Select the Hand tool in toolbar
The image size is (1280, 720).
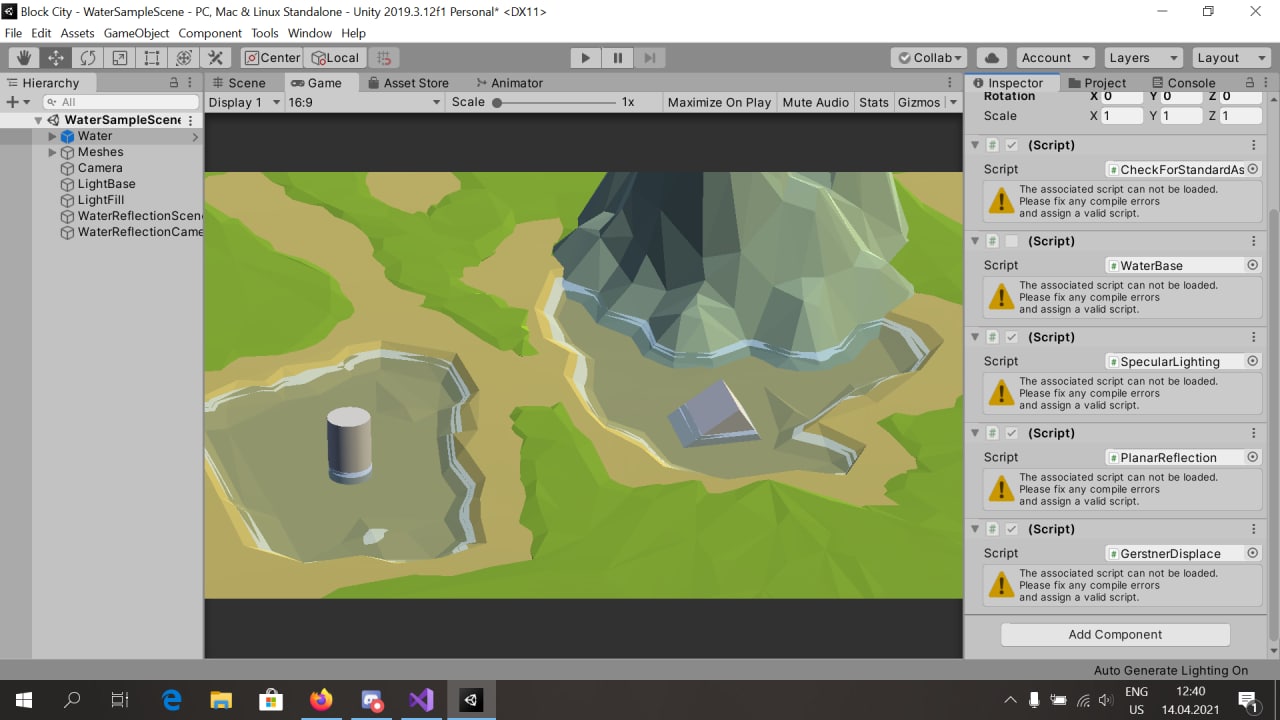tap(24, 58)
